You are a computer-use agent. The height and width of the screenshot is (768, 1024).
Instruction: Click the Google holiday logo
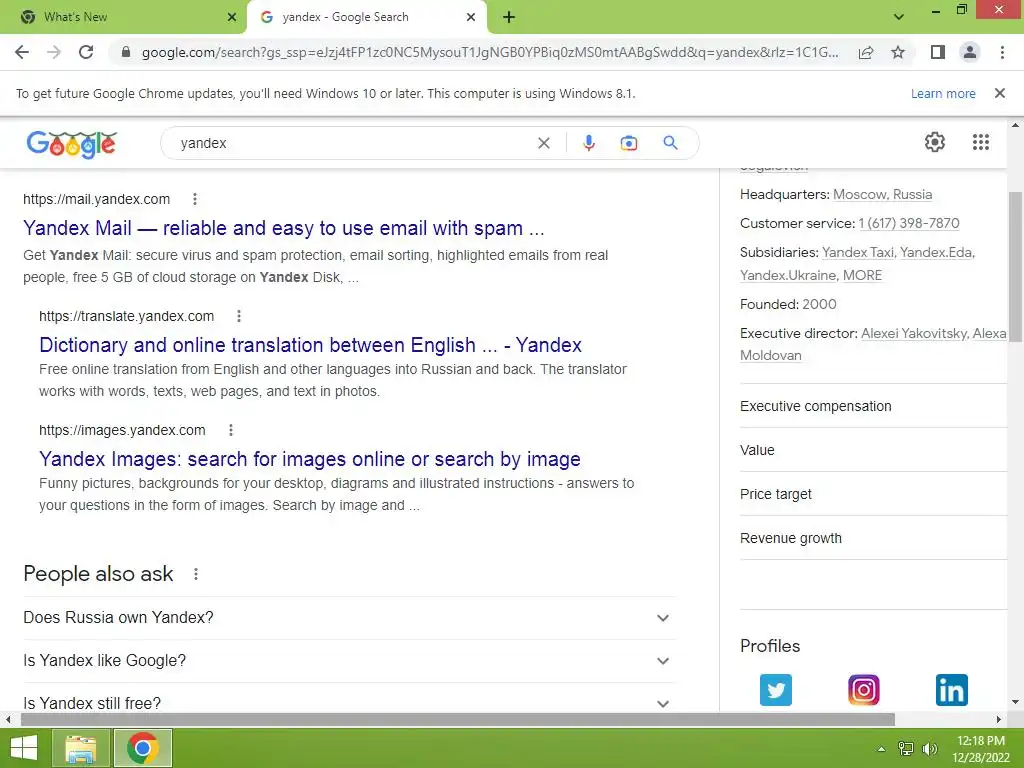(x=71, y=144)
